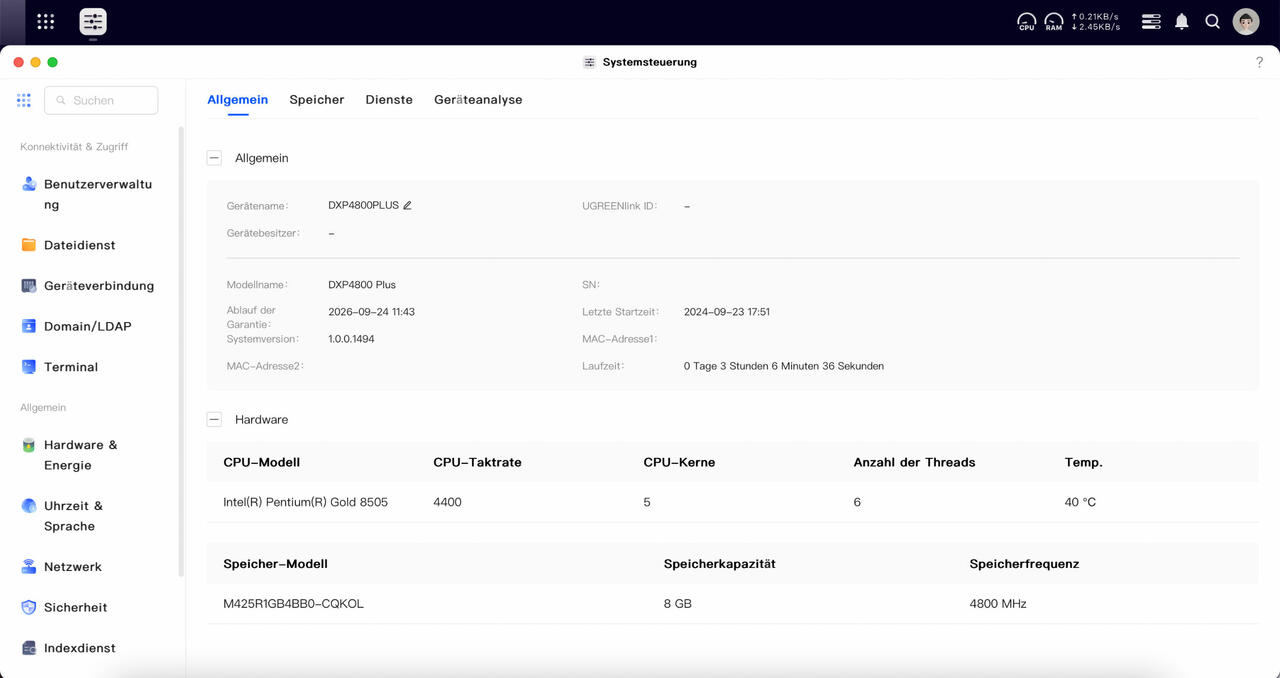The height and width of the screenshot is (678, 1280).
Task: Edit the device name DXP4800PLUS with pencil icon
Action: coord(407,205)
